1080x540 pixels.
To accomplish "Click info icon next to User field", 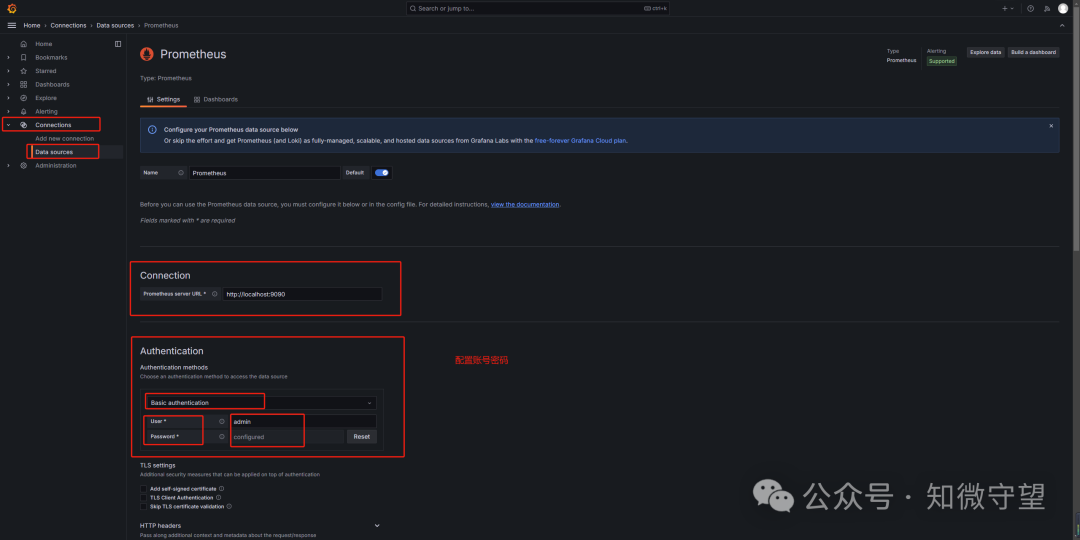I will coord(222,421).
